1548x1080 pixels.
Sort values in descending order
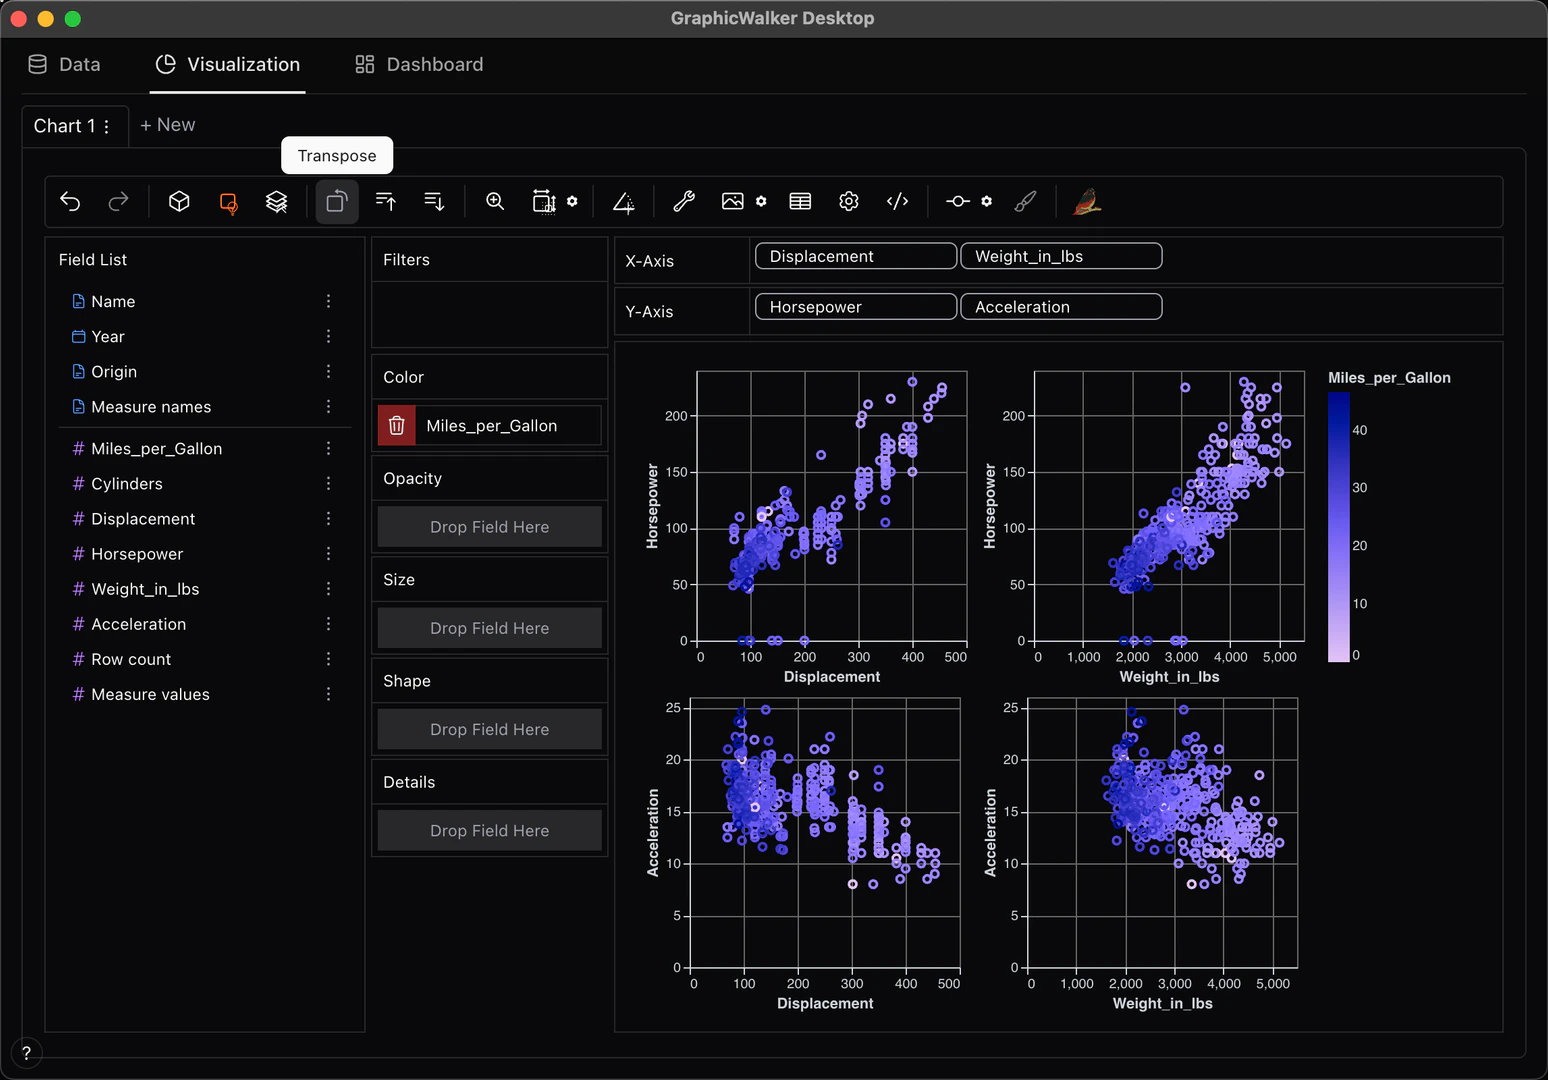tap(434, 201)
